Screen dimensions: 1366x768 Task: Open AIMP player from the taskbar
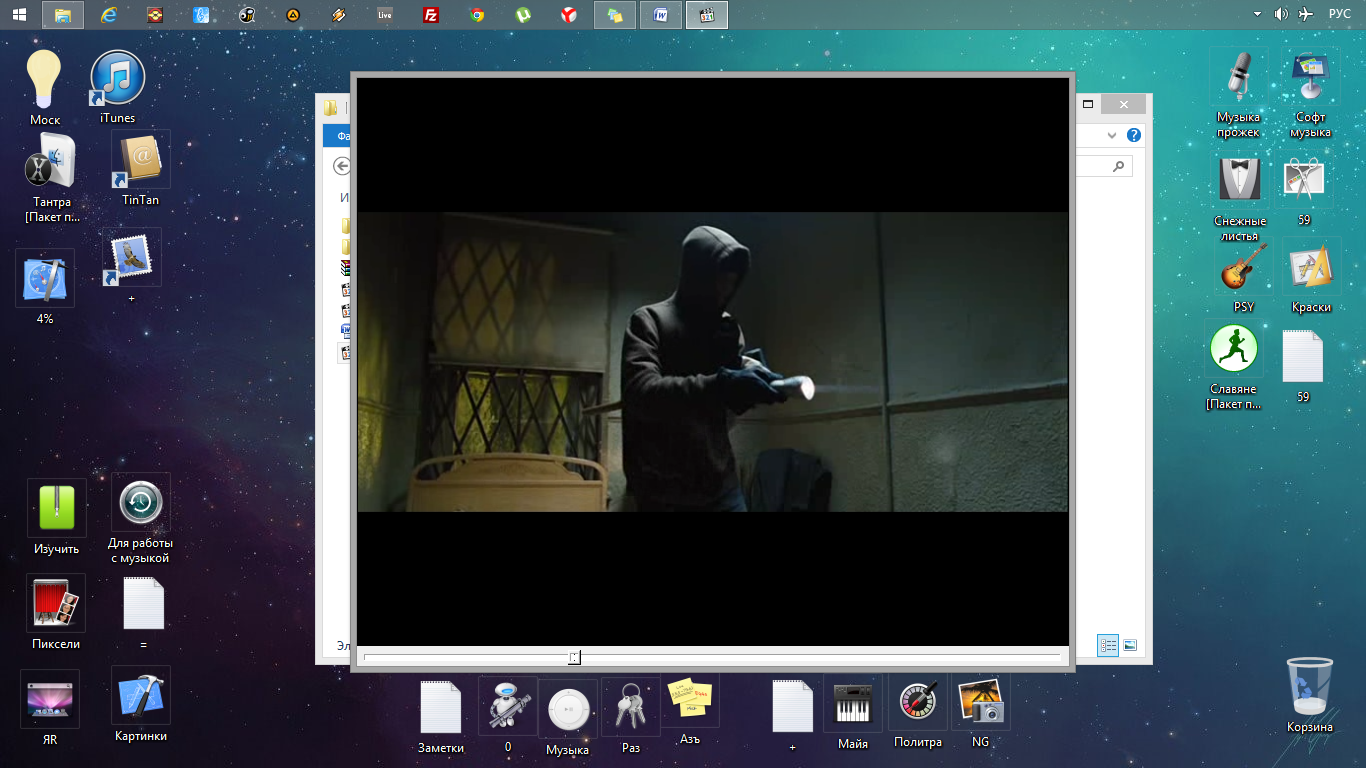click(293, 15)
